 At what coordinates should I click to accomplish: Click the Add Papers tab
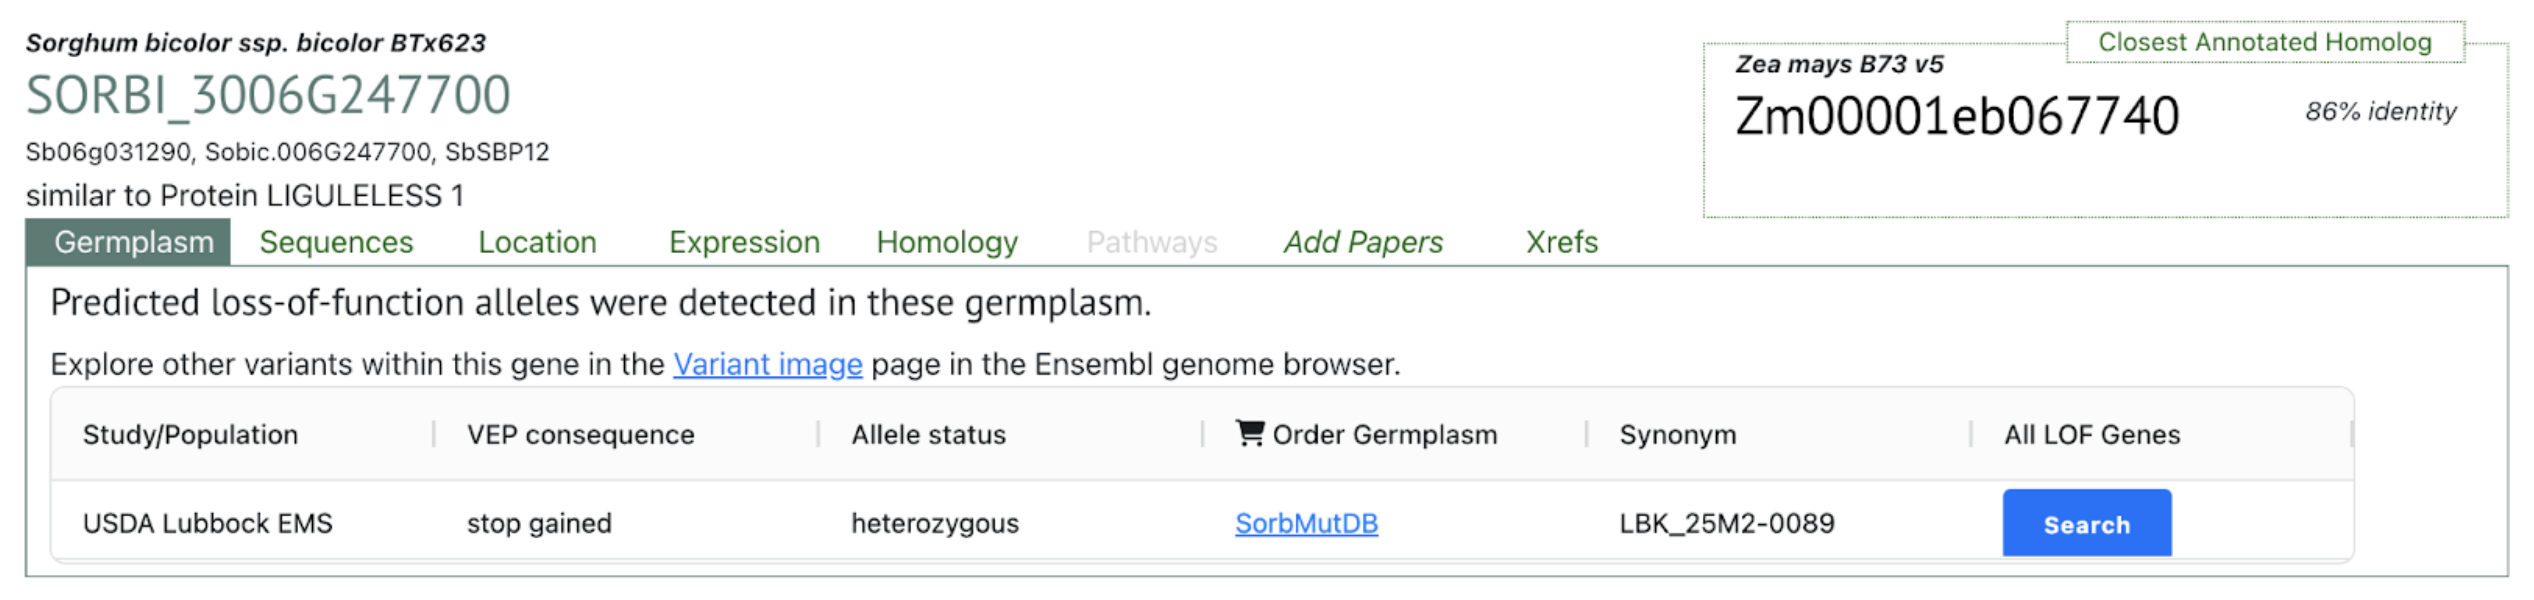pyautogui.click(x=1363, y=243)
